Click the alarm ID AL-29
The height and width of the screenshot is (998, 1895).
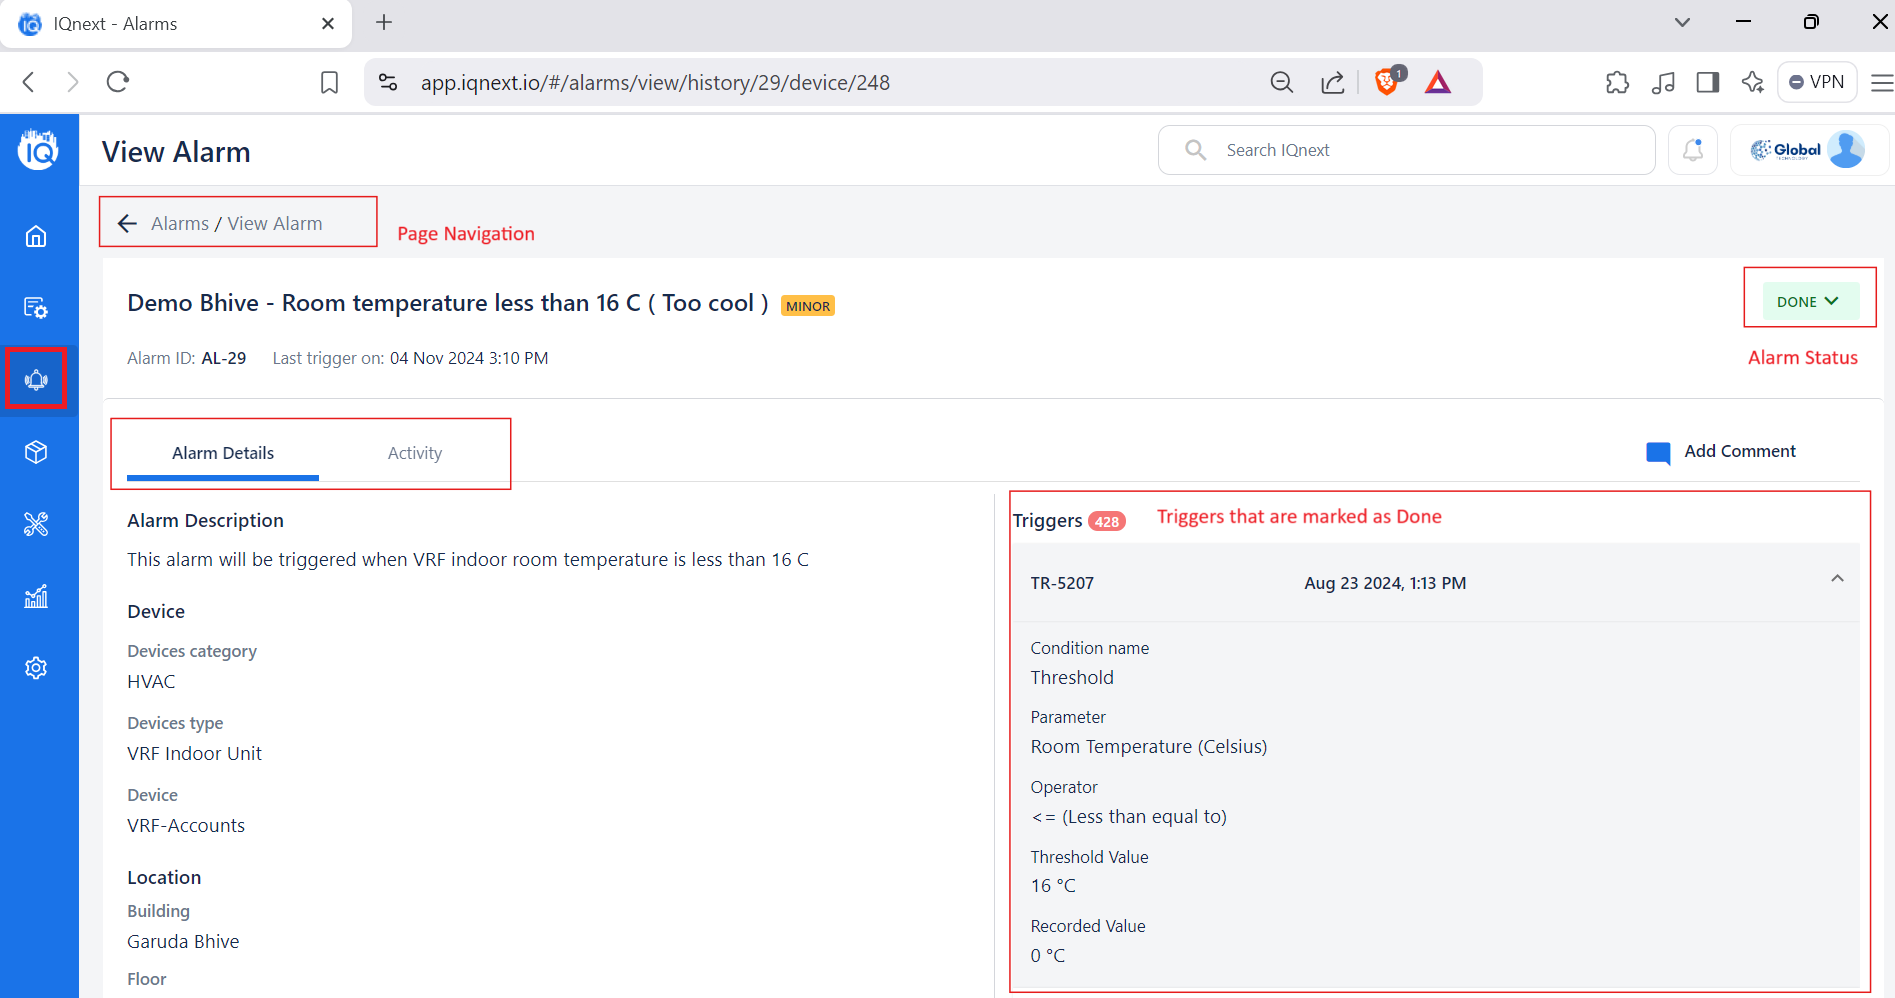pyautogui.click(x=224, y=358)
